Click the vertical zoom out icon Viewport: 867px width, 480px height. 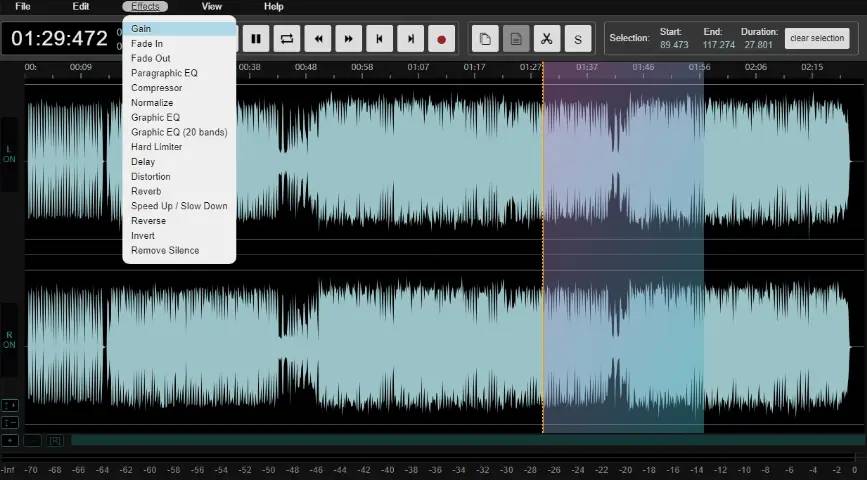[10, 423]
